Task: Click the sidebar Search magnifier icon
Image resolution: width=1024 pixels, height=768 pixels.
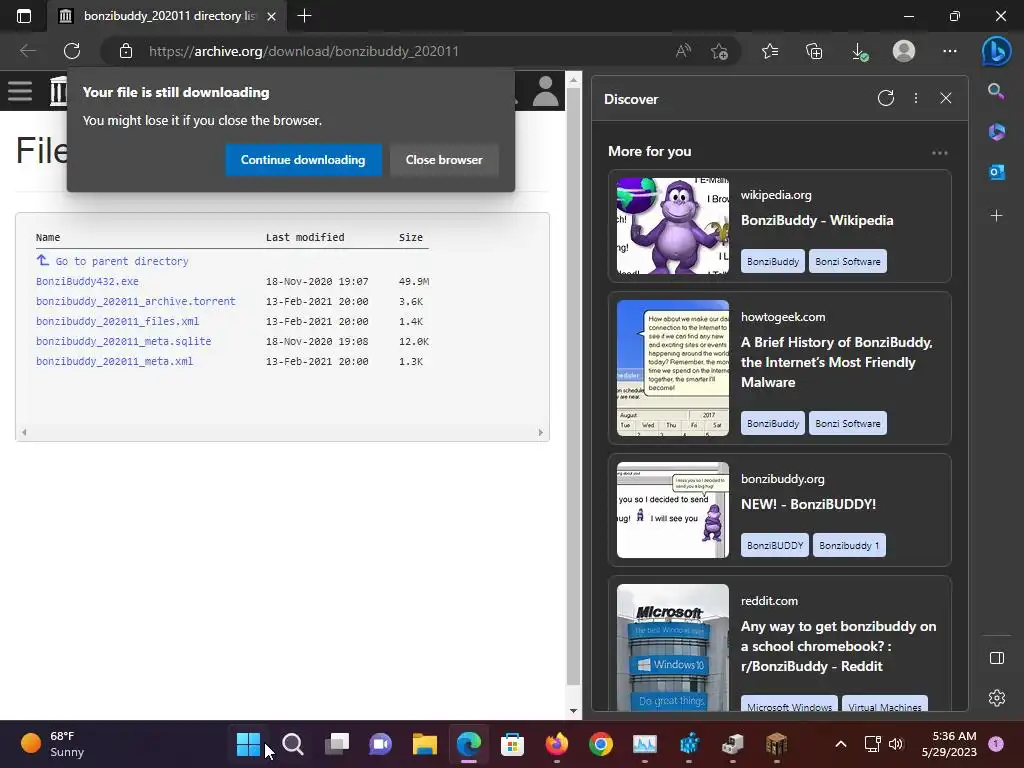Action: (996, 91)
